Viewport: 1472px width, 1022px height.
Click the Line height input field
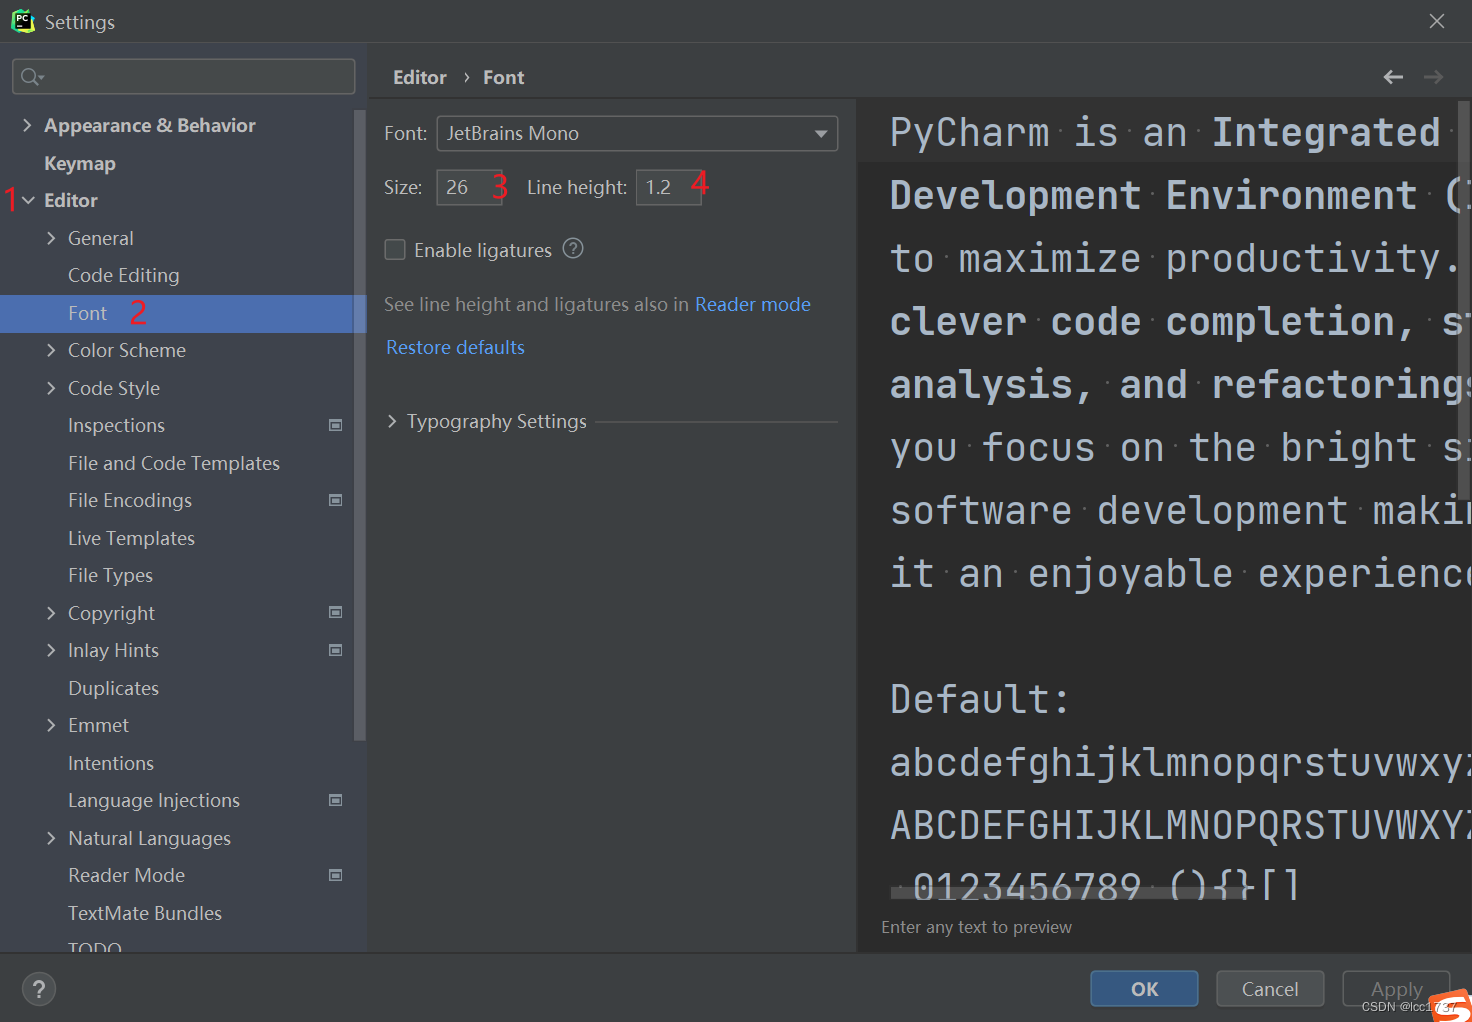(x=668, y=187)
